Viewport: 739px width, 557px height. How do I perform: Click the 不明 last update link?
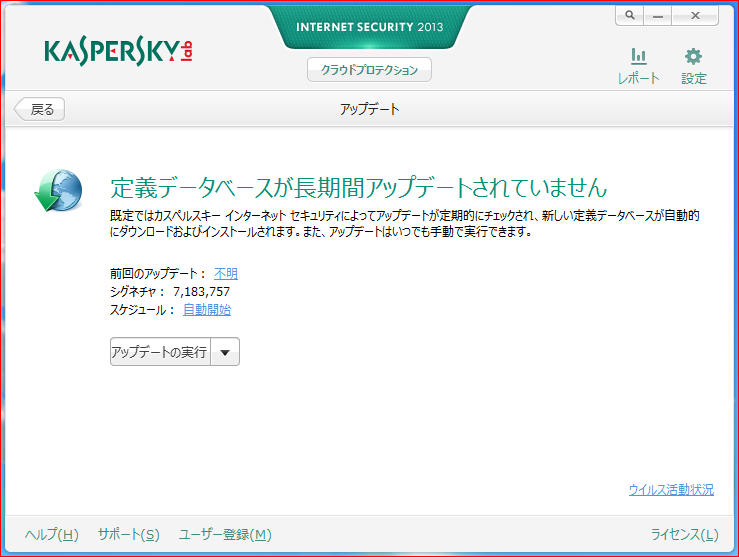pos(226,273)
